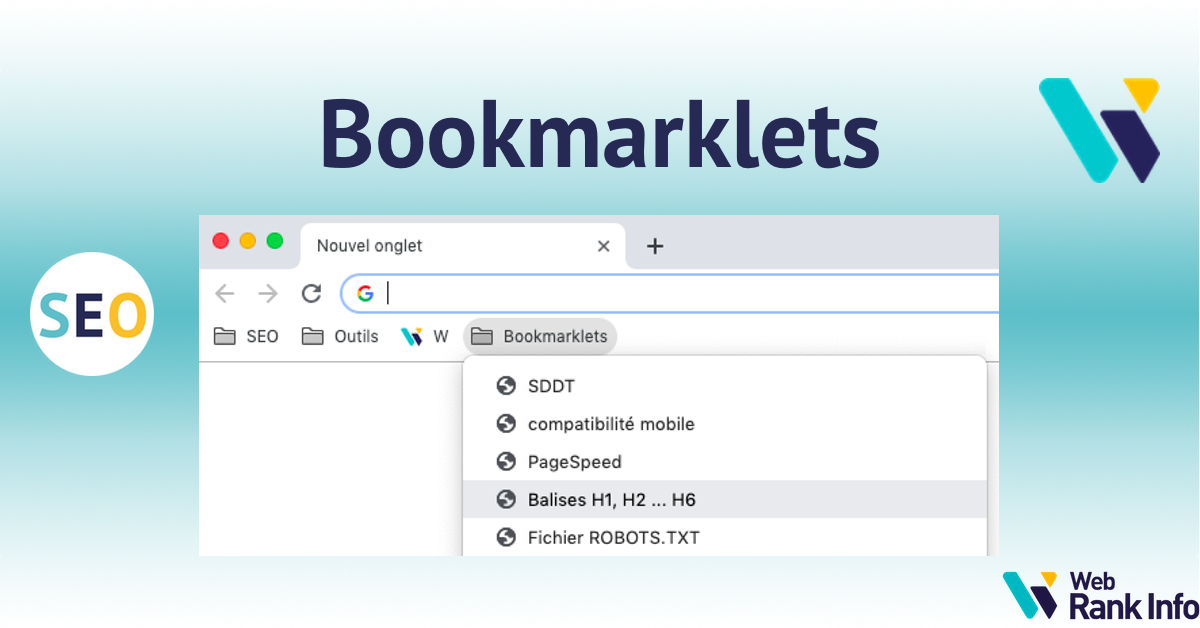
Task: Click the page reload icon
Action: pyautogui.click(x=311, y=293)
